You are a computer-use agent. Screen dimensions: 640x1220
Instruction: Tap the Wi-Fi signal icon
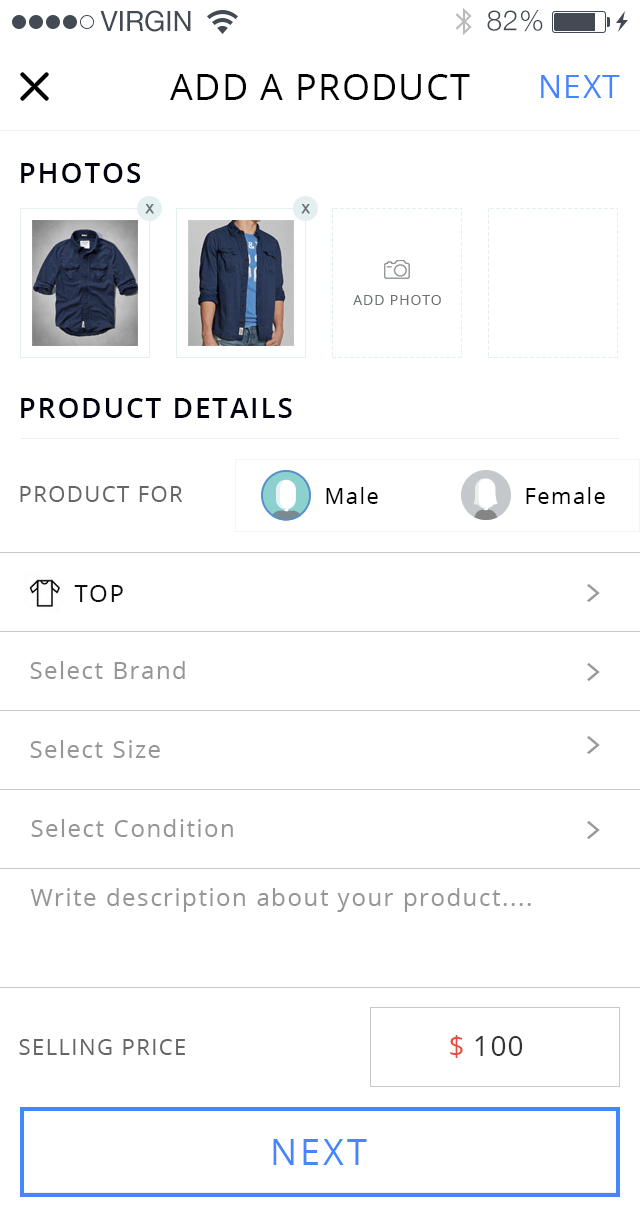tap(222, 21)
